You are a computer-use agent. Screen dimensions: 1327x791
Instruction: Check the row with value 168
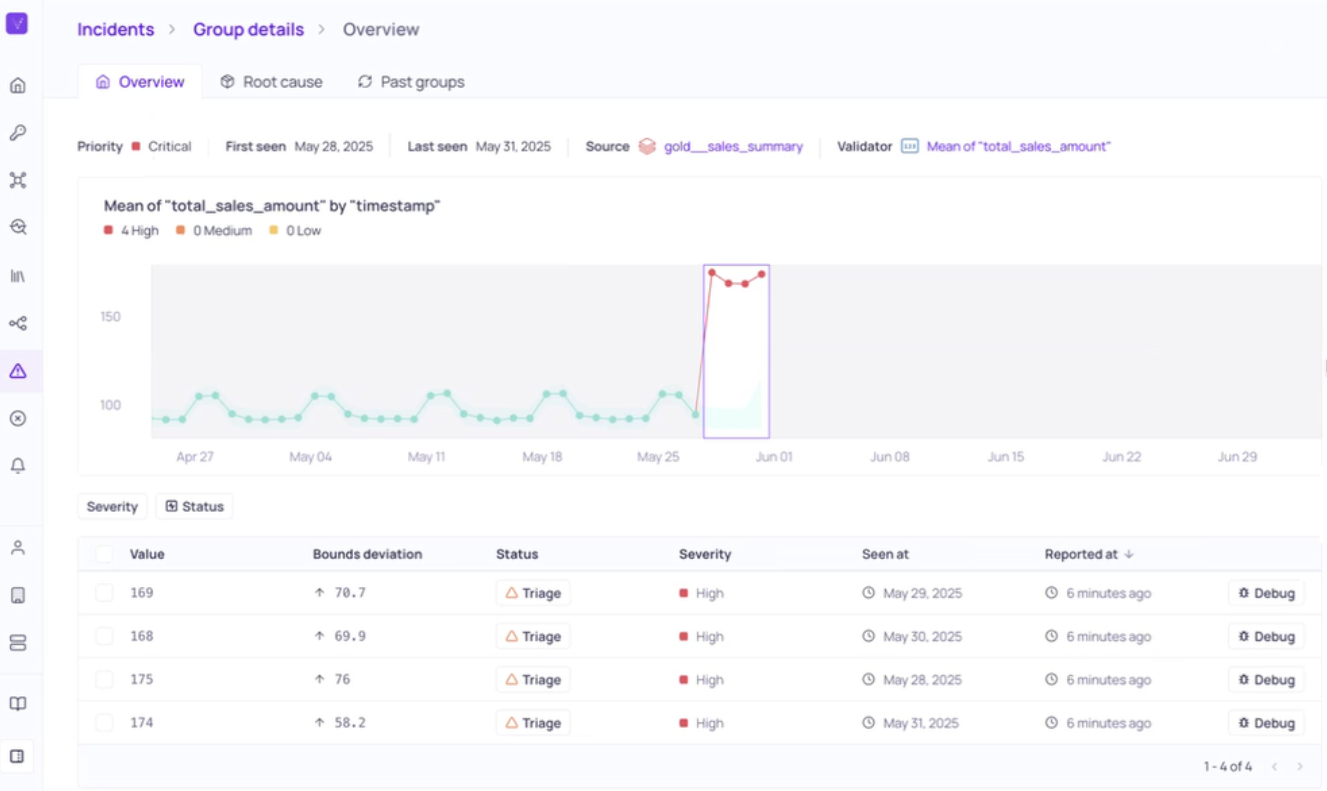tap(104, 636)
